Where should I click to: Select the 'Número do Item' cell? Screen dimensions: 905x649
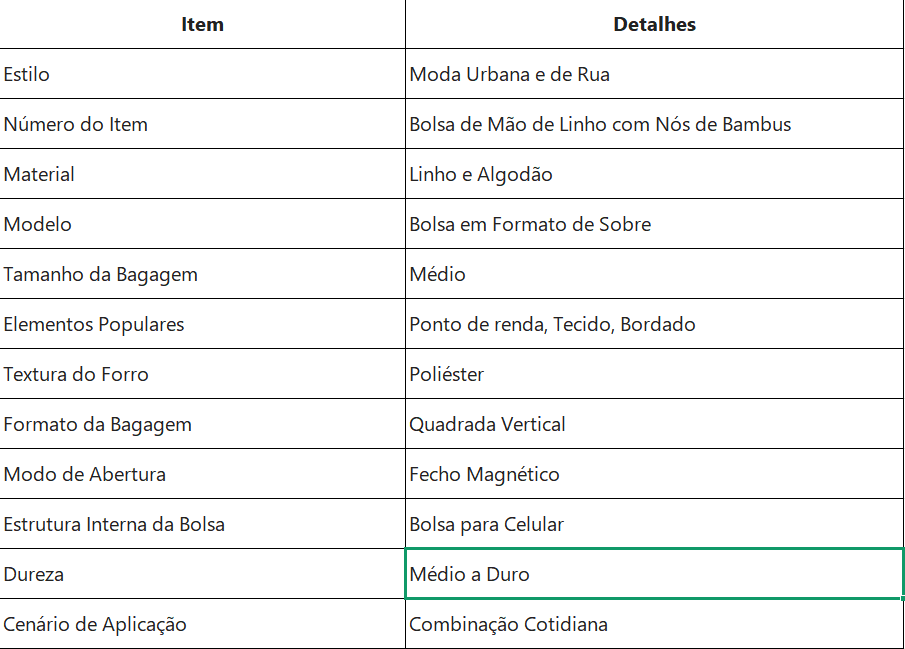tap(202, 124)
